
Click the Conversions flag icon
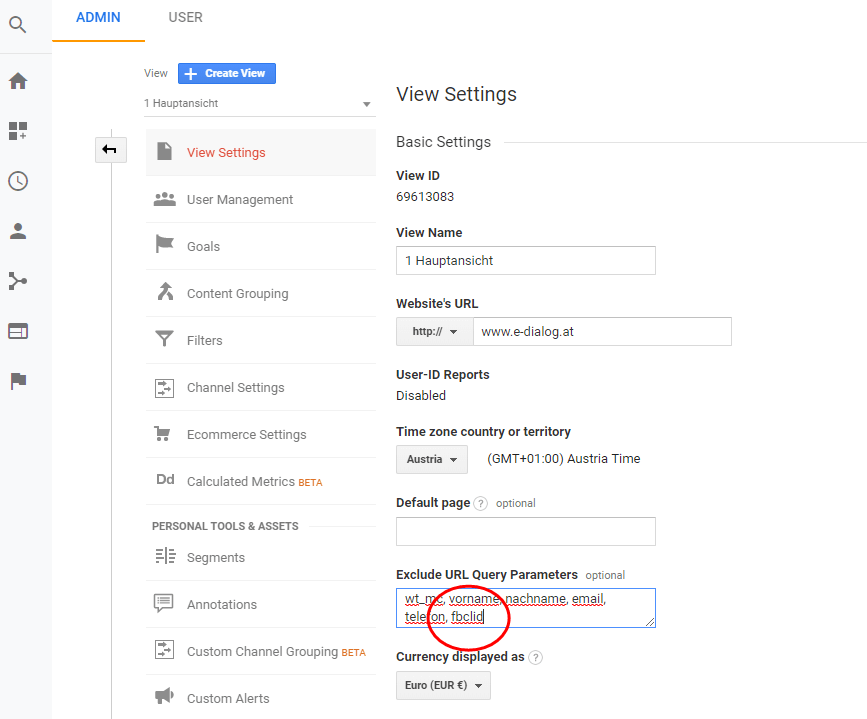point(18,381)
